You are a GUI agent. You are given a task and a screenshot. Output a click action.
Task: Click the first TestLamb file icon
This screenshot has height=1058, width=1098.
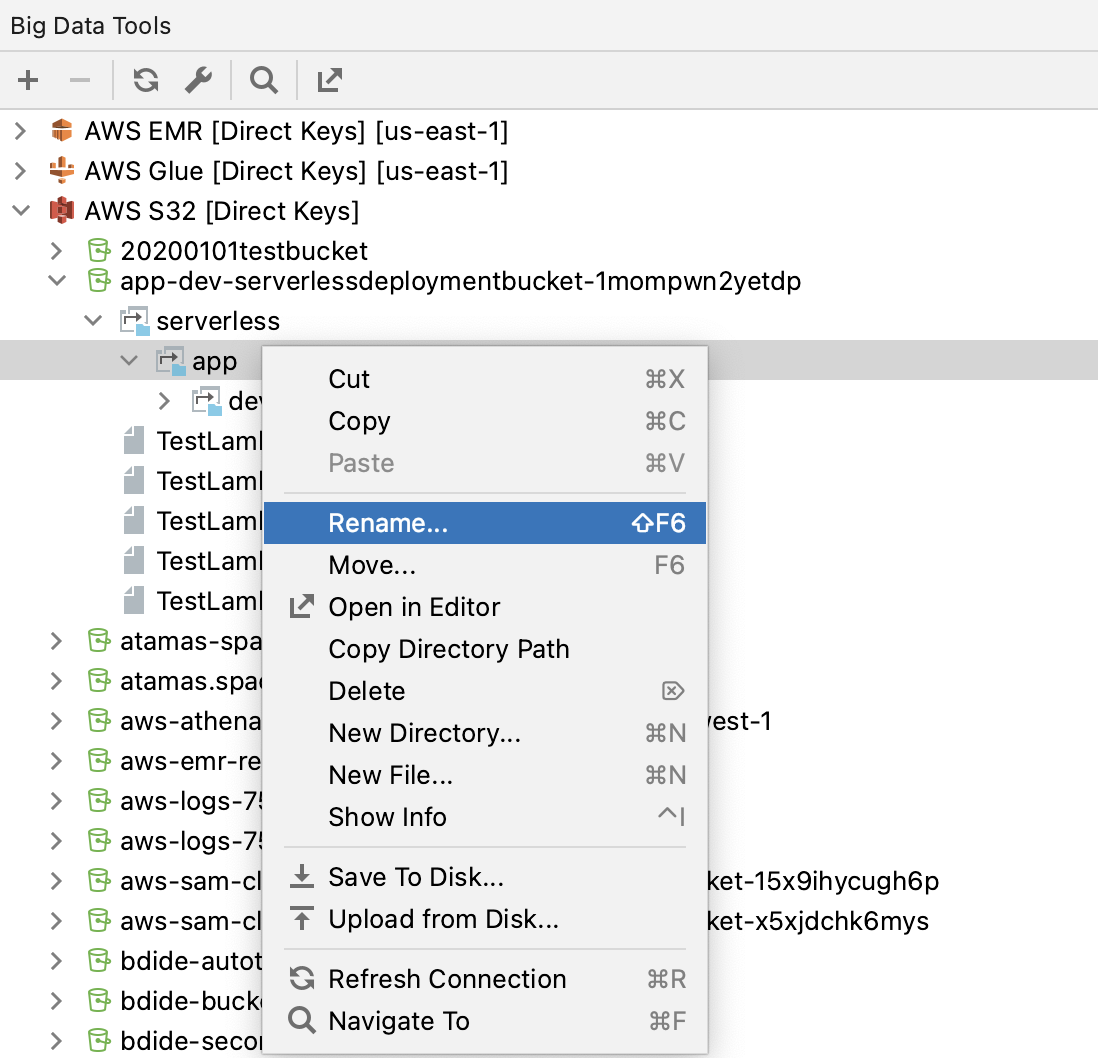[134, 440]
